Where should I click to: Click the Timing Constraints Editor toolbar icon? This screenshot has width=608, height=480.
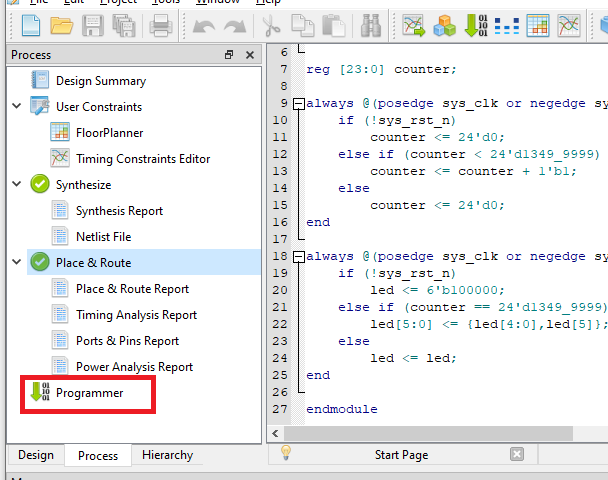click(x=569, y=25)
